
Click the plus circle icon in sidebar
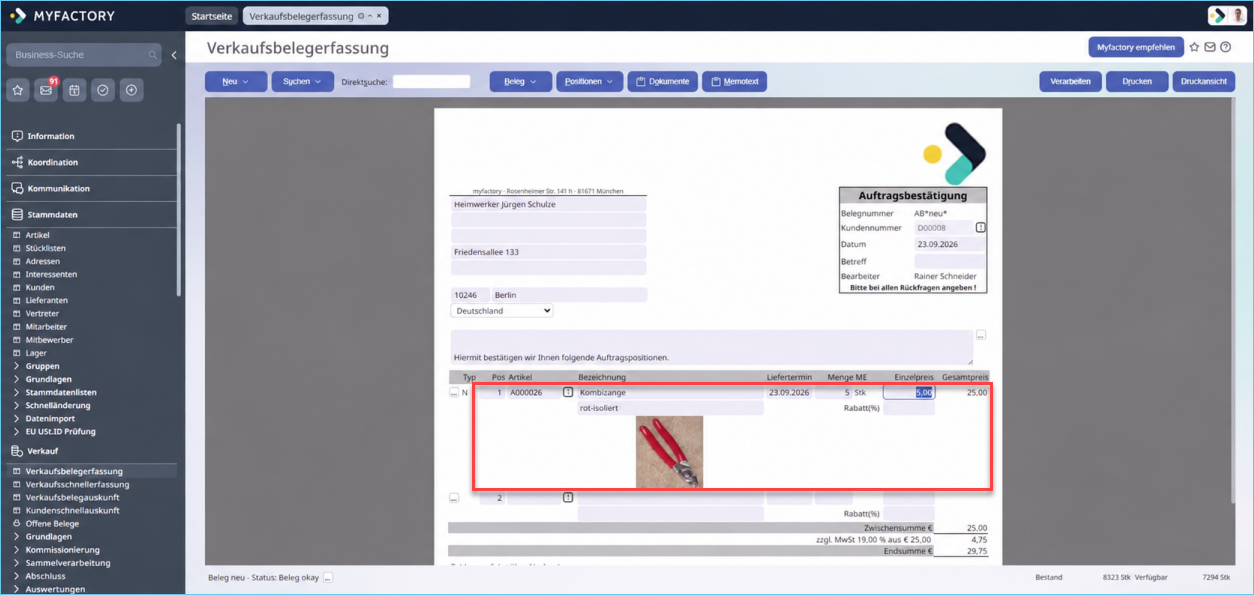[130, 90]
